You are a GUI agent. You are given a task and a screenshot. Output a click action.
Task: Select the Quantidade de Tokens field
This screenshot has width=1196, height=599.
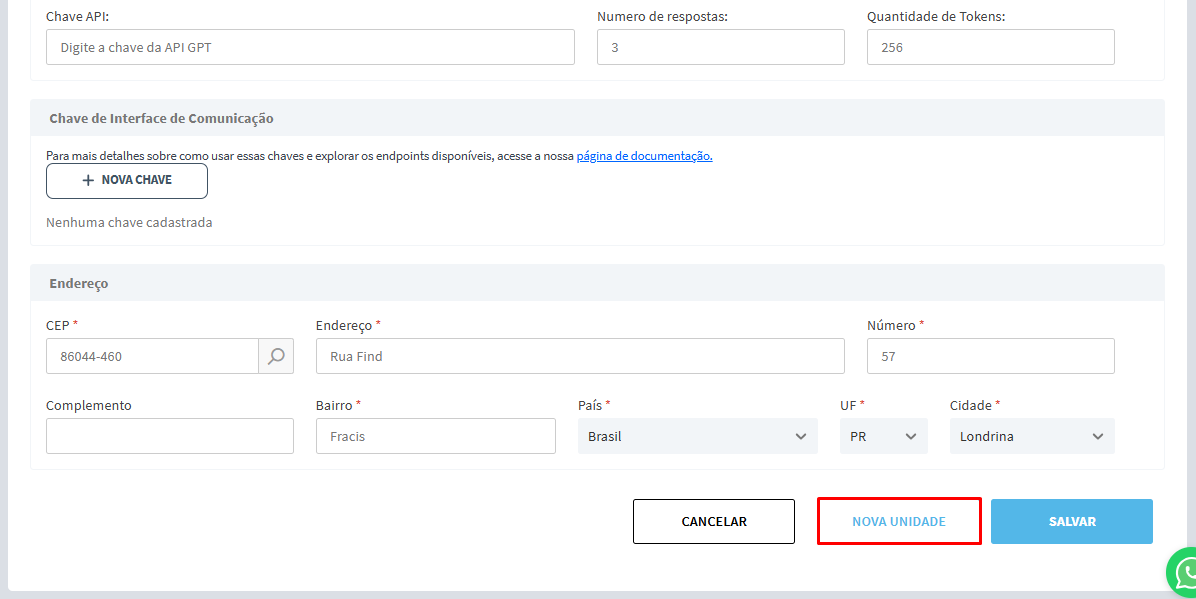[x=990, y=47]
